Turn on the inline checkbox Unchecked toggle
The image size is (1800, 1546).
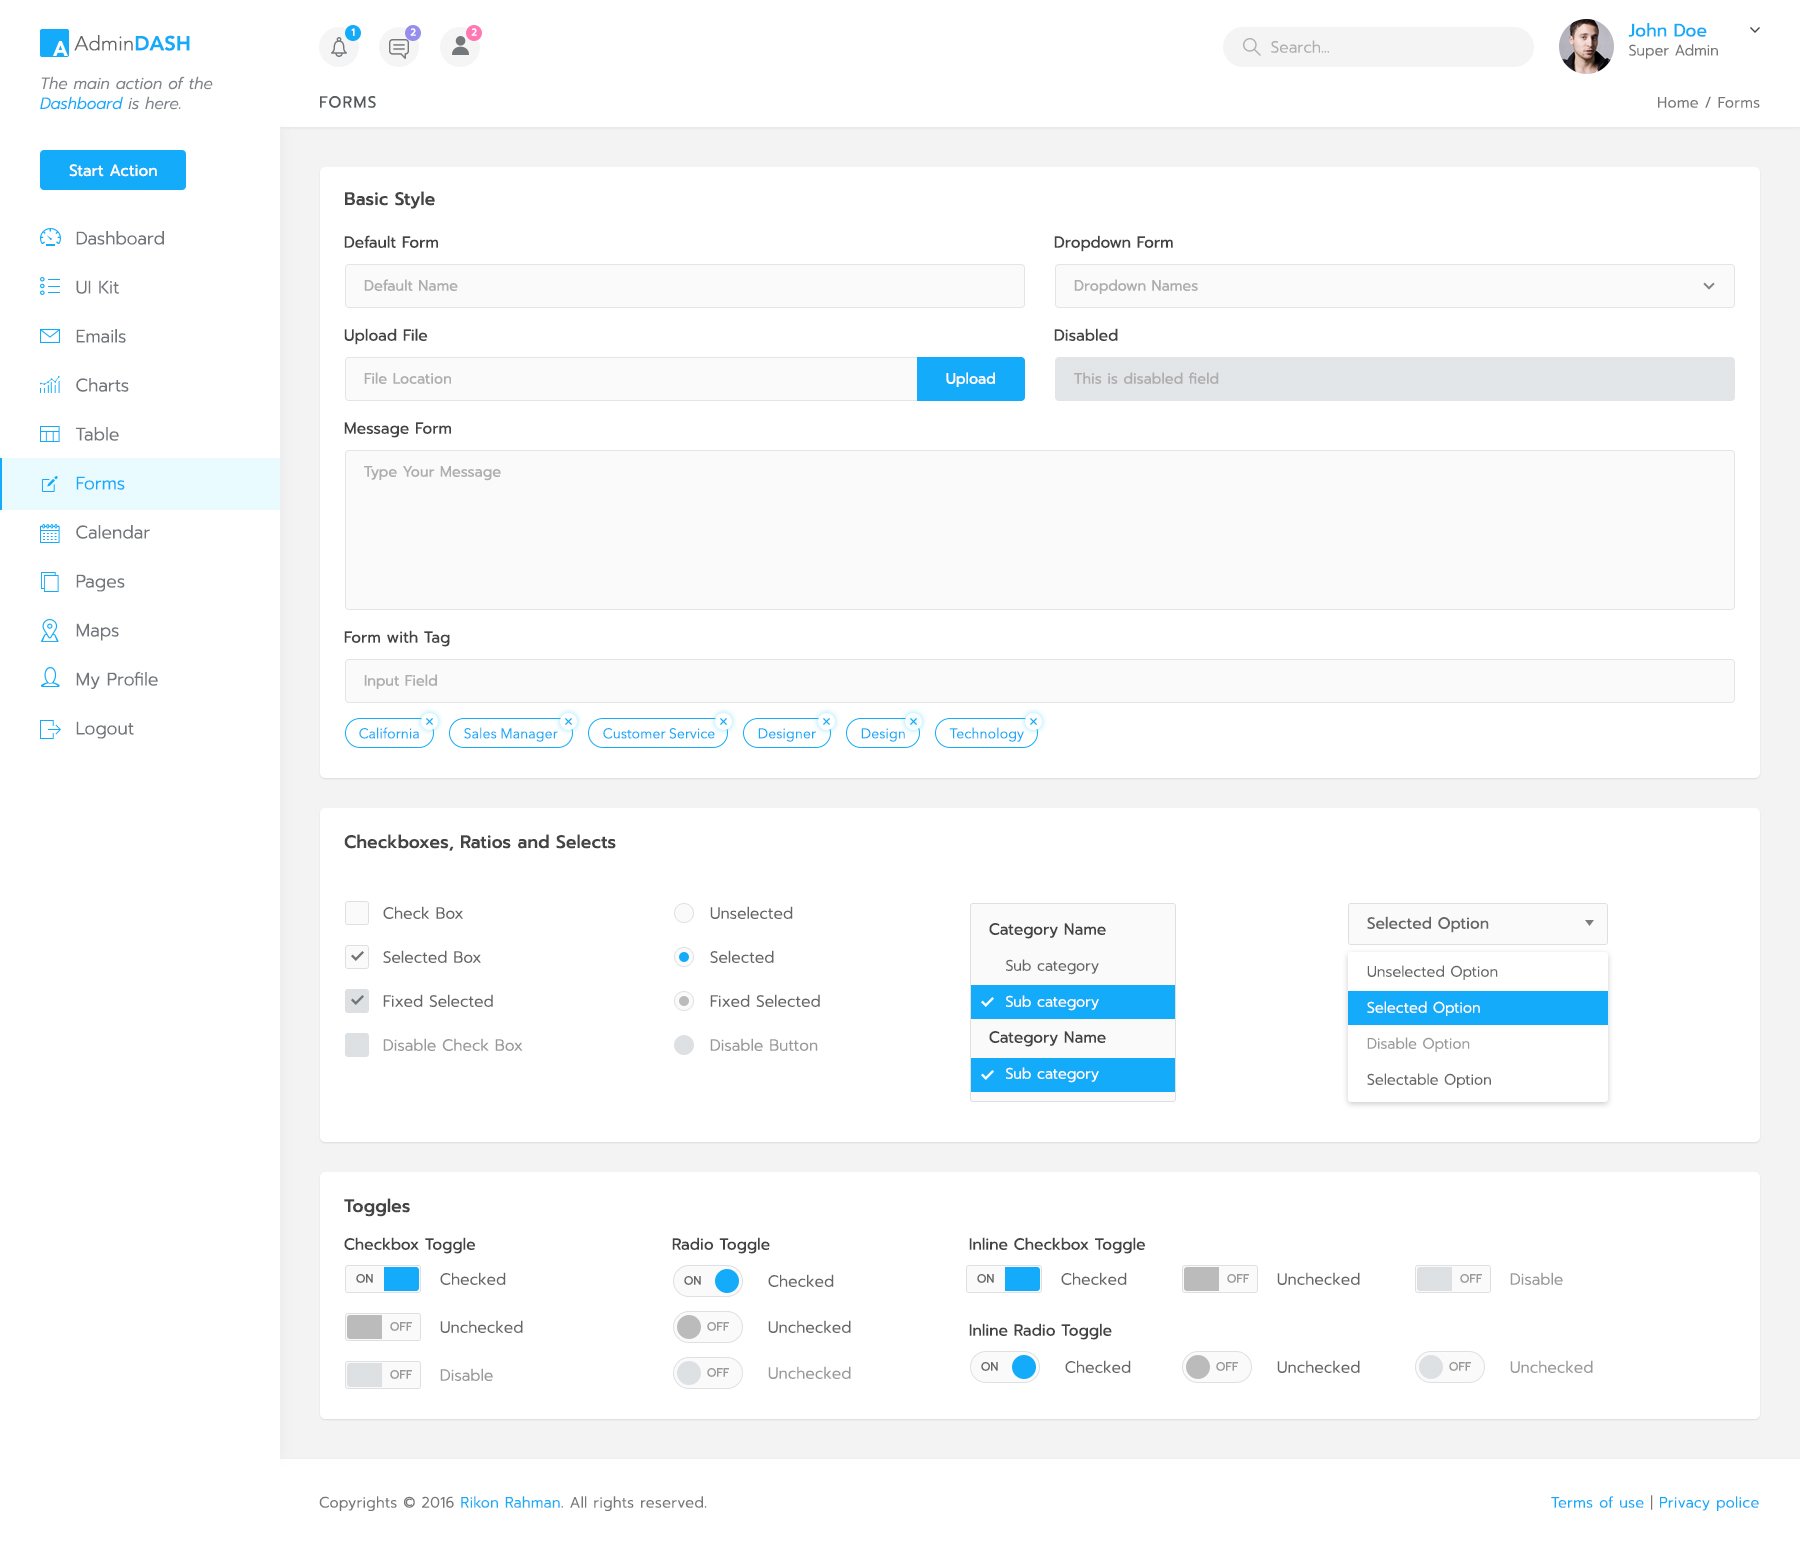pyautogui.click(x=1220, y=1279)
